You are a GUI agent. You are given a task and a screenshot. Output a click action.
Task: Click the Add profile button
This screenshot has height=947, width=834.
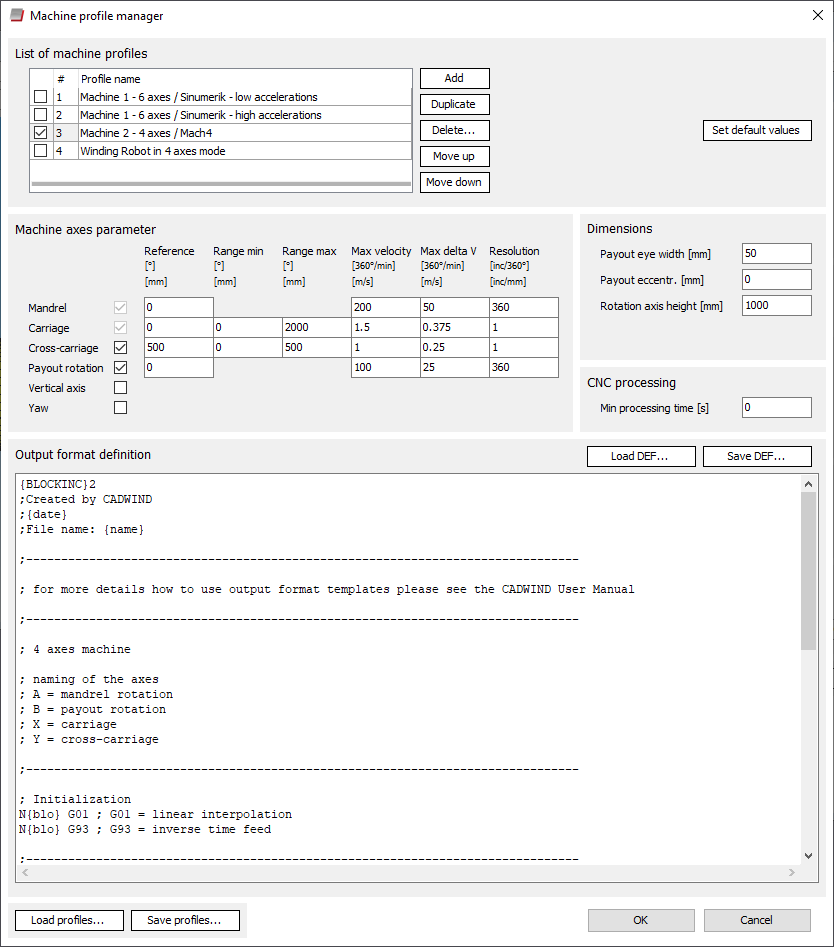(x=454, y=78)
